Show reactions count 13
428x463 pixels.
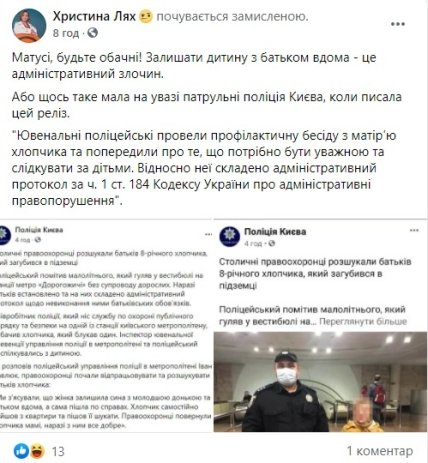[58, 451]
